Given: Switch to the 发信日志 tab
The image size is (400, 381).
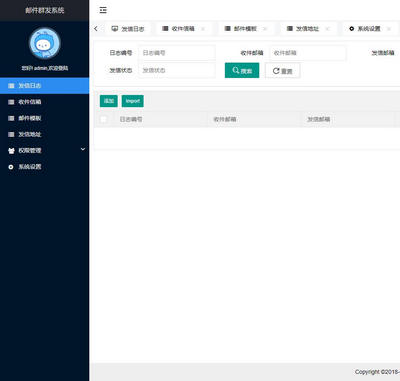Looking at the screenshot, I should pyautogui.click(x=128, y=29).
